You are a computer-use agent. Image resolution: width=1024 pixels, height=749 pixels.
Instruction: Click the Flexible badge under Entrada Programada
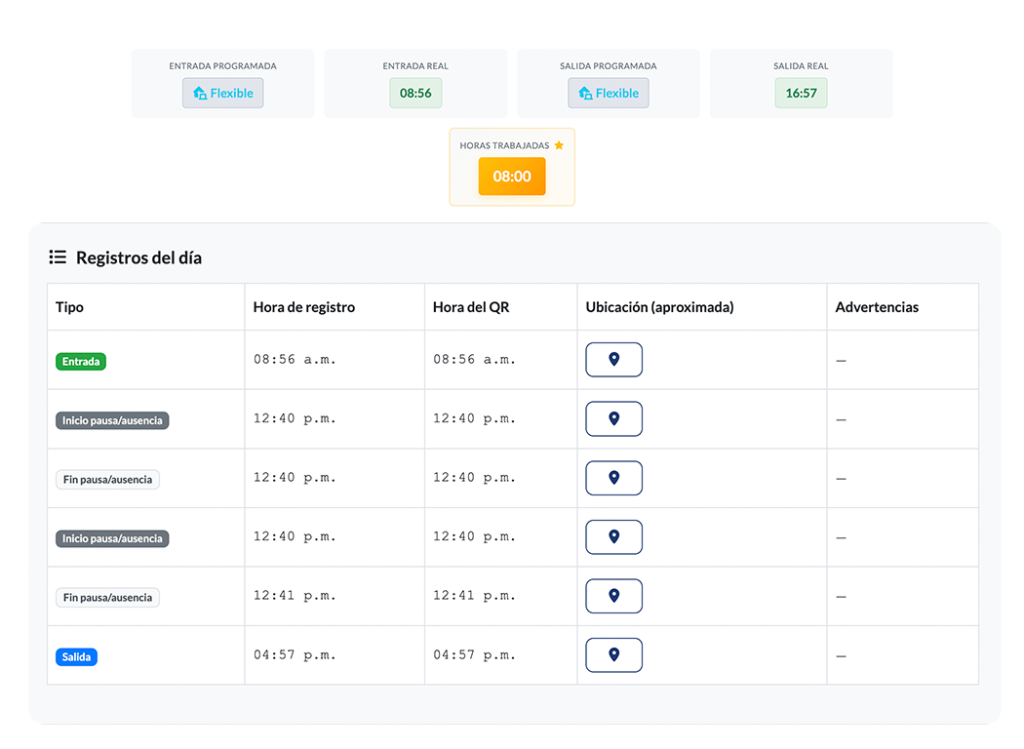pos(223,93)
